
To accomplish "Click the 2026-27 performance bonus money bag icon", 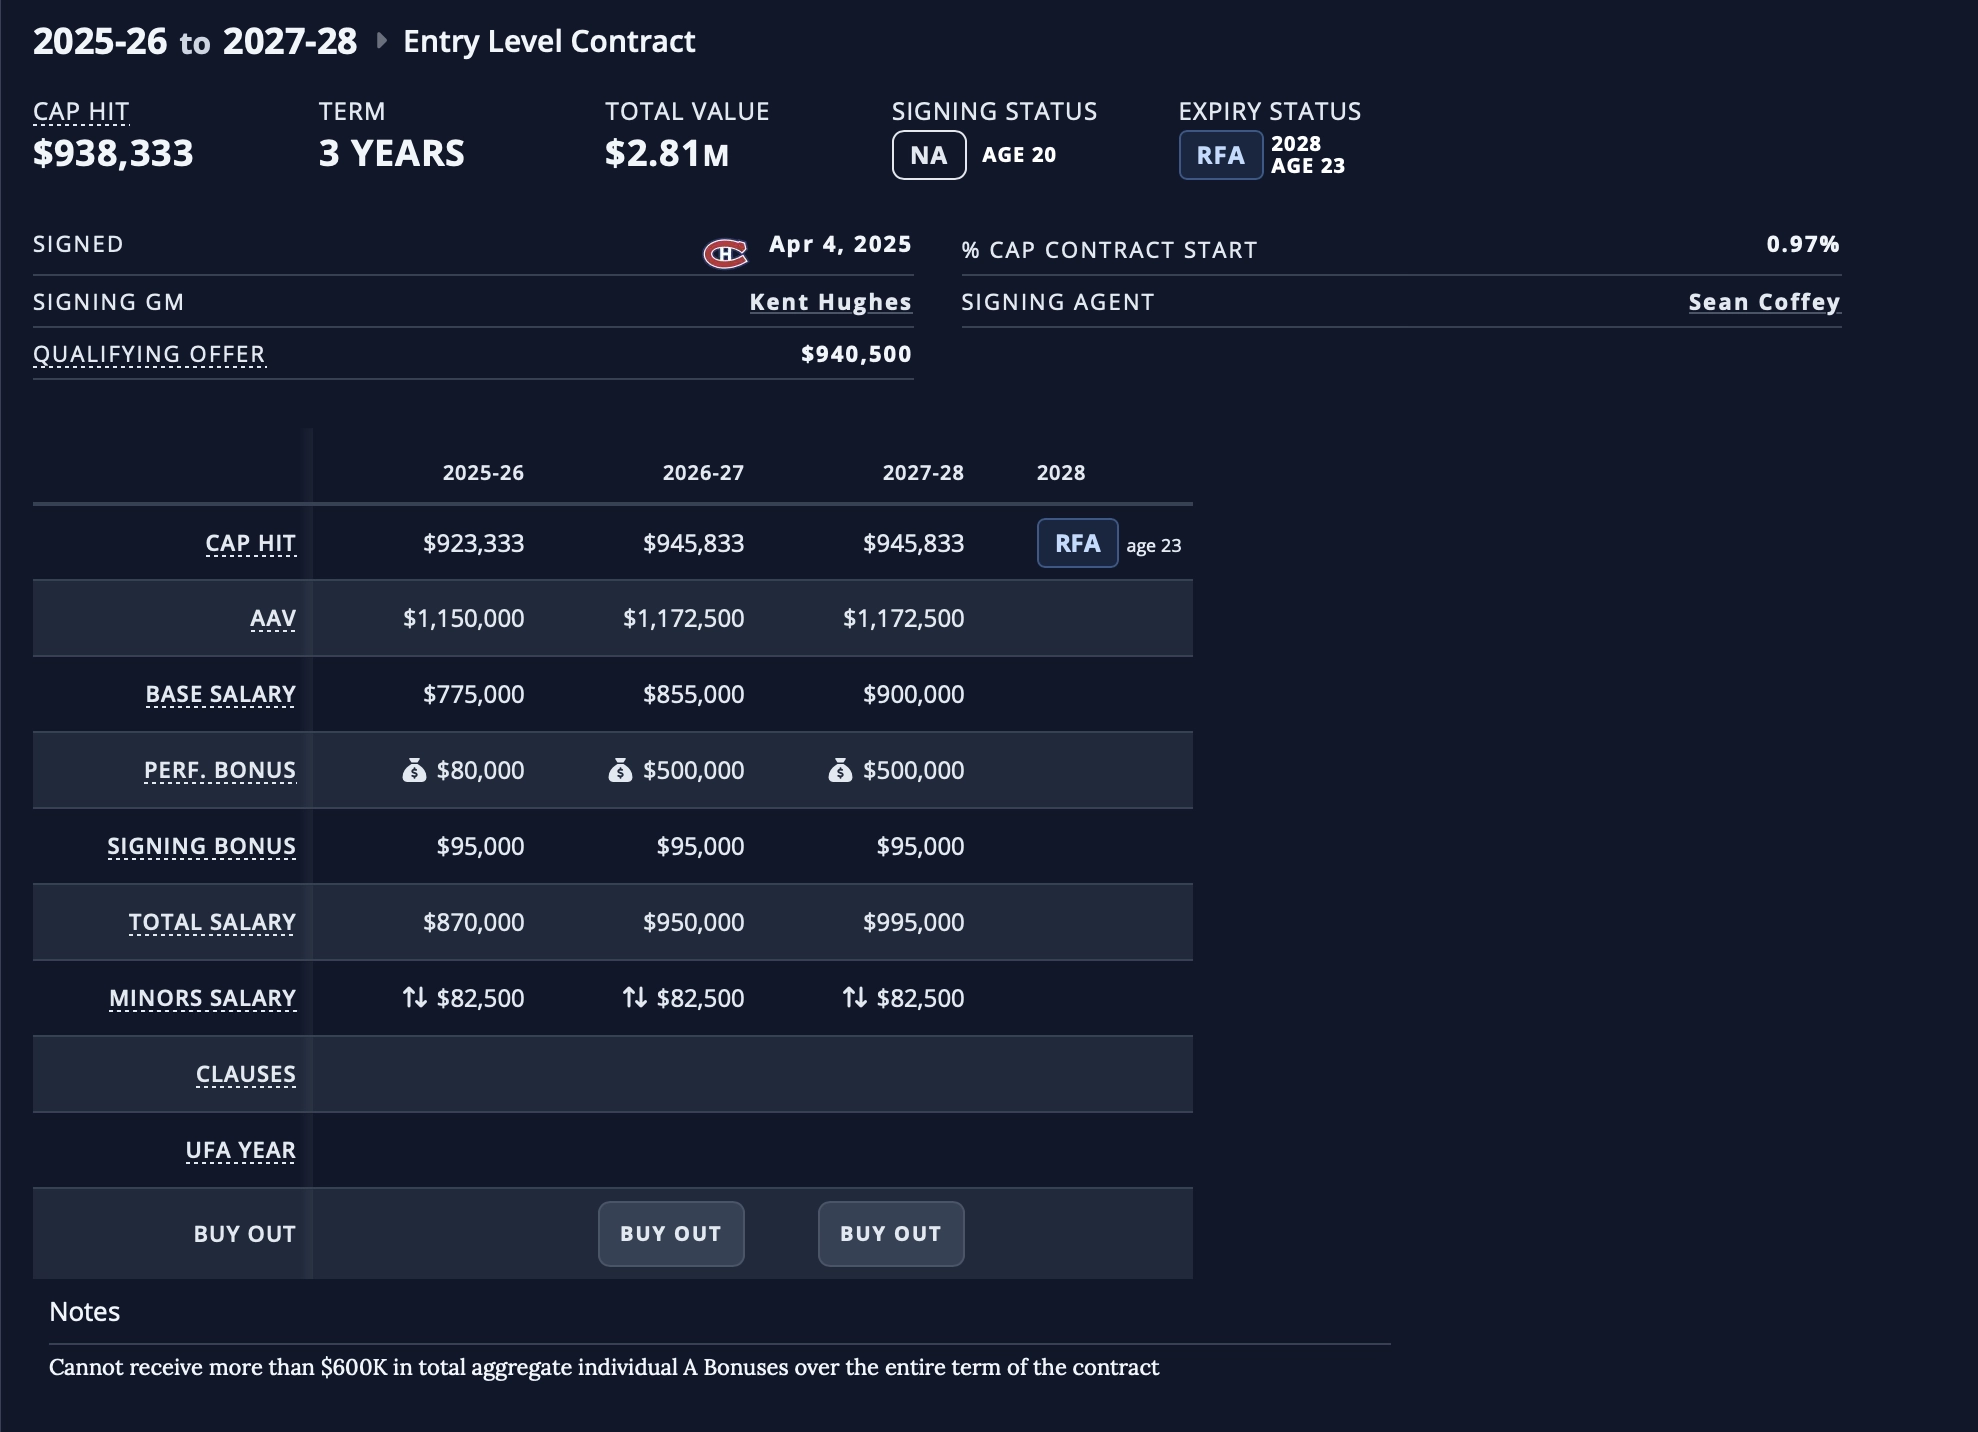I will coord(620,770).
